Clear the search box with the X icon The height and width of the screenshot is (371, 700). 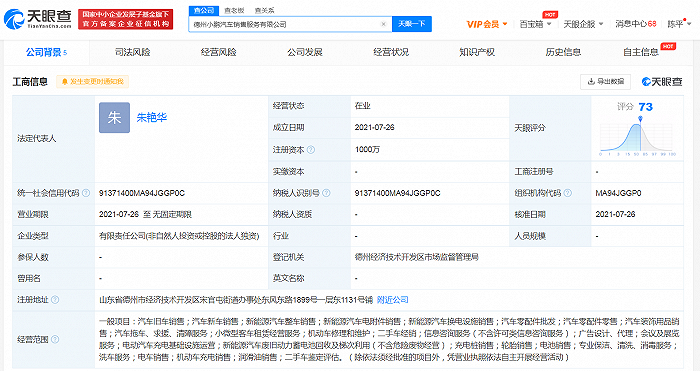383,24
